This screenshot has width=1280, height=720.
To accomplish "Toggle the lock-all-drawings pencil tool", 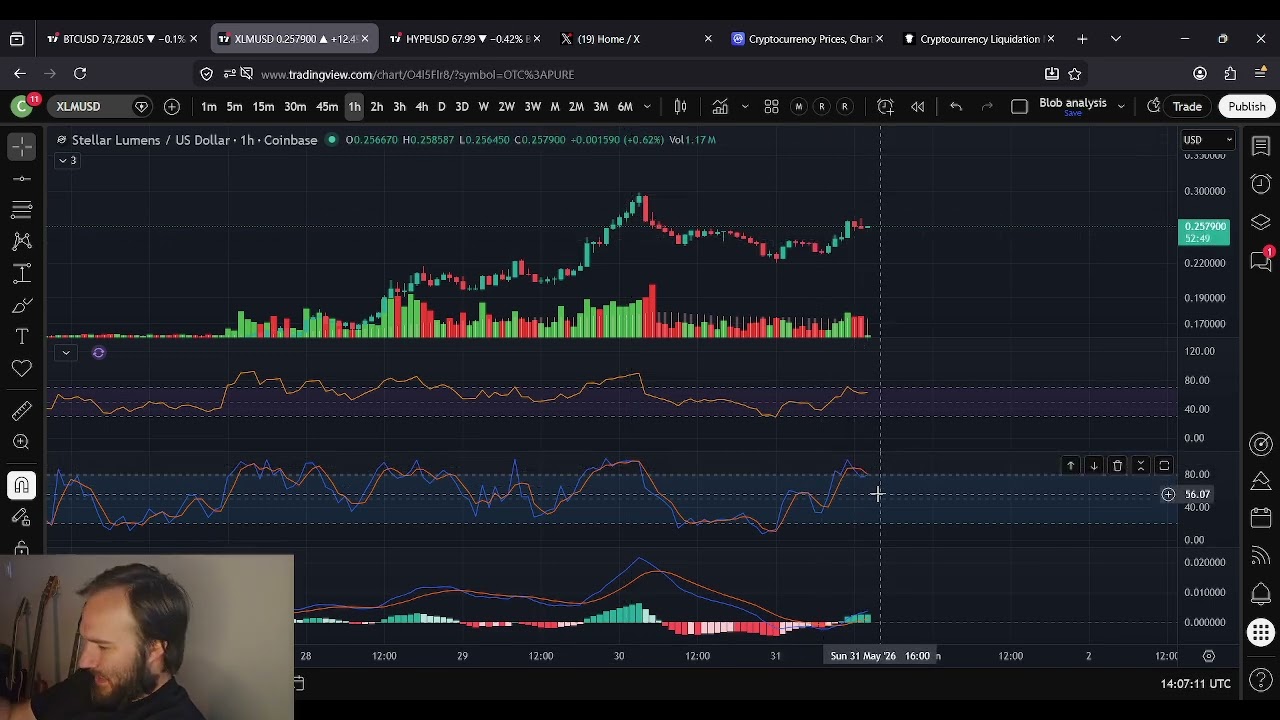I will 21,517.
